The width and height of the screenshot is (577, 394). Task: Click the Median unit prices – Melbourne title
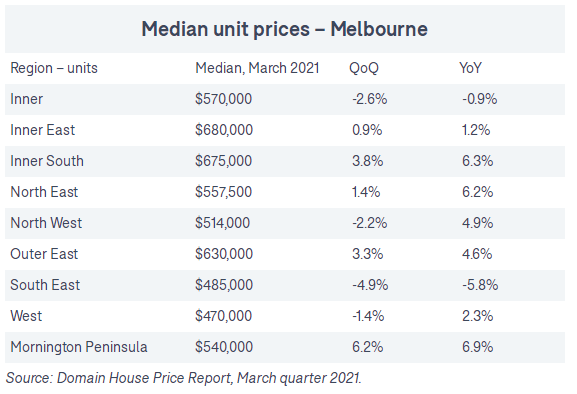coord(284,29)
